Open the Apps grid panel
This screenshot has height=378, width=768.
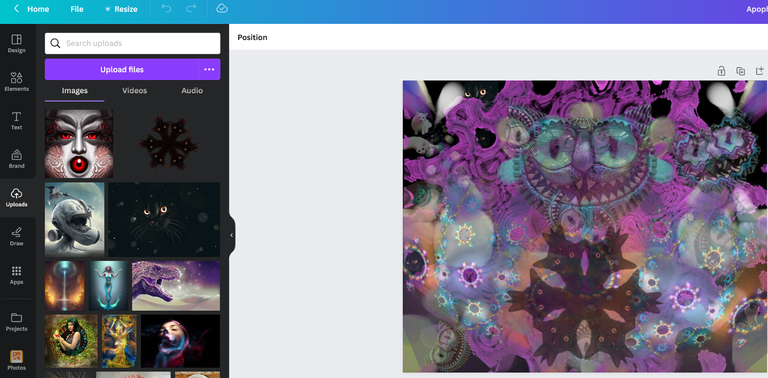click(16, 275)
